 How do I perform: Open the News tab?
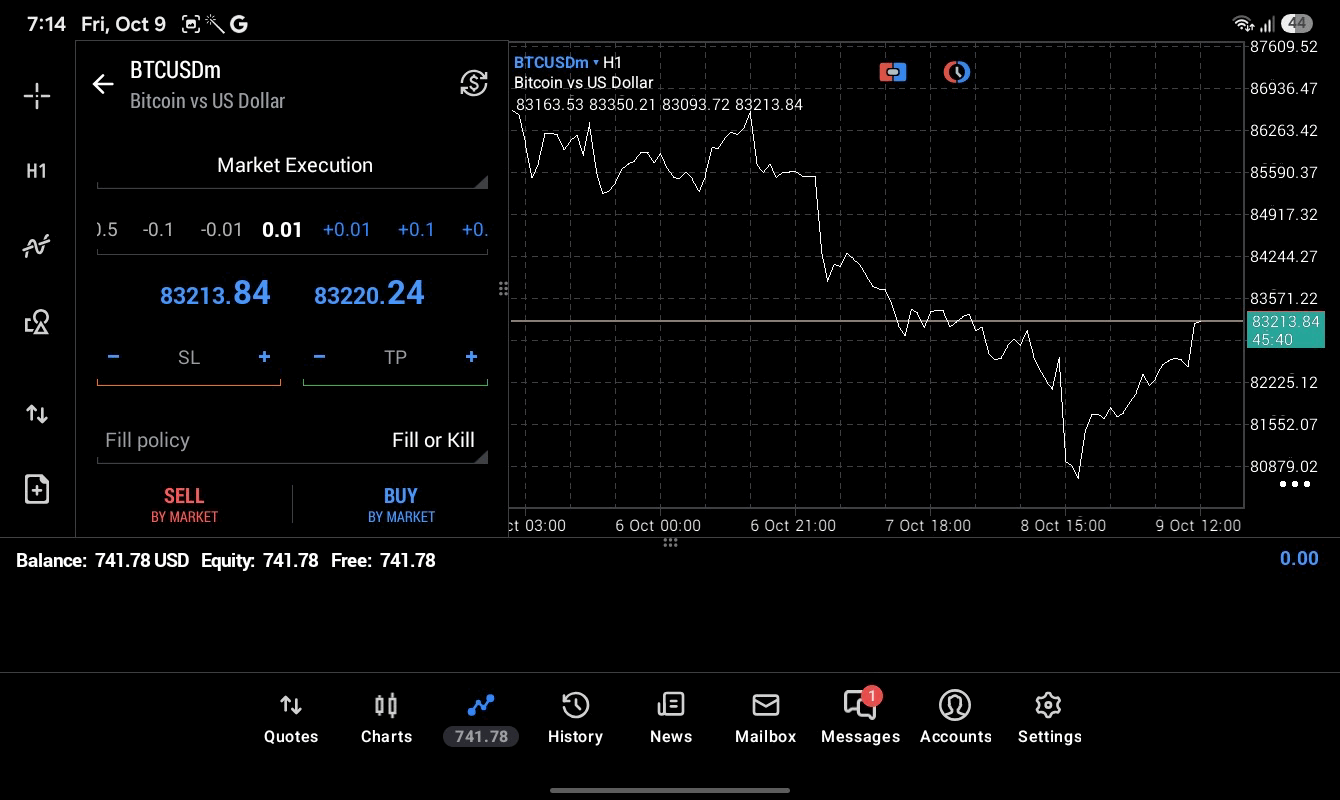671,719
